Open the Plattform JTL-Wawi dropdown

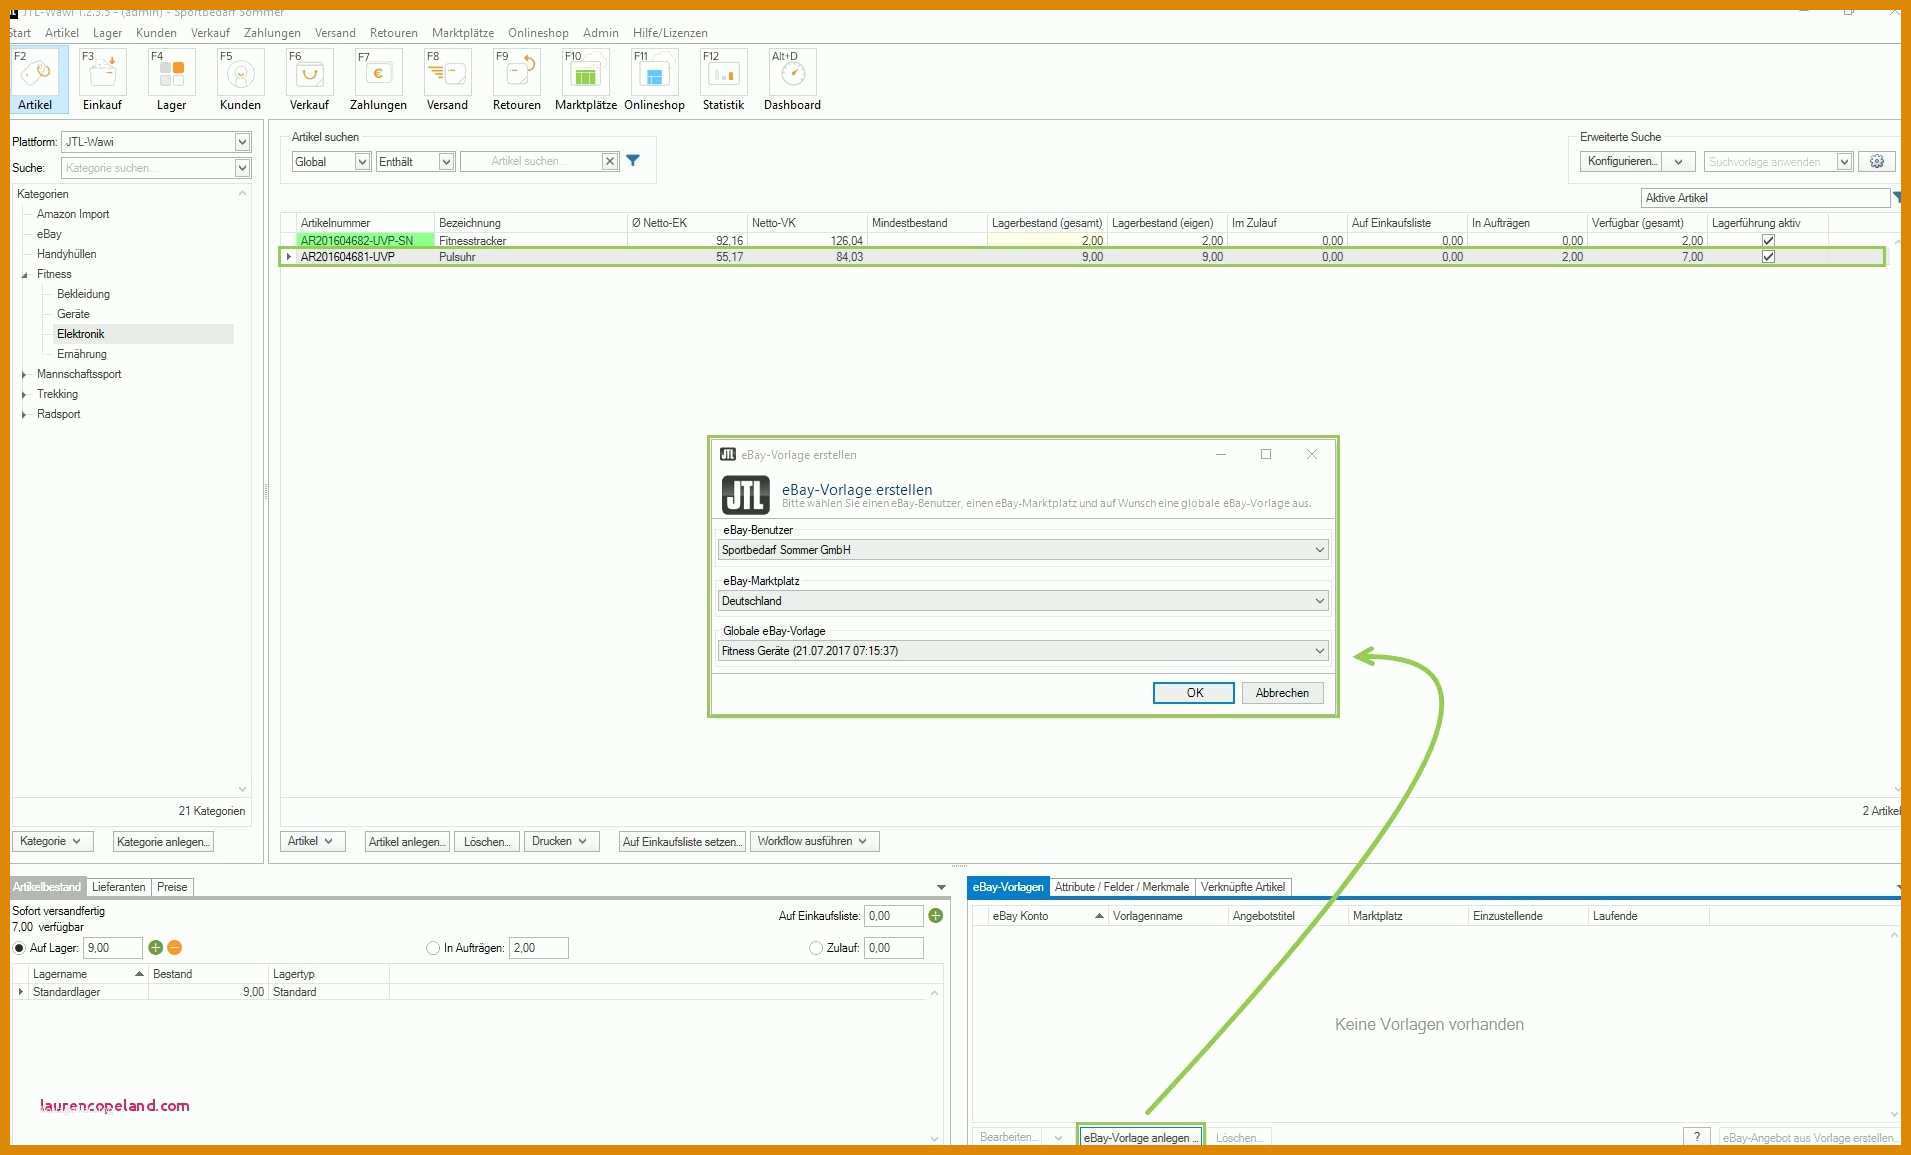point(242,142)
